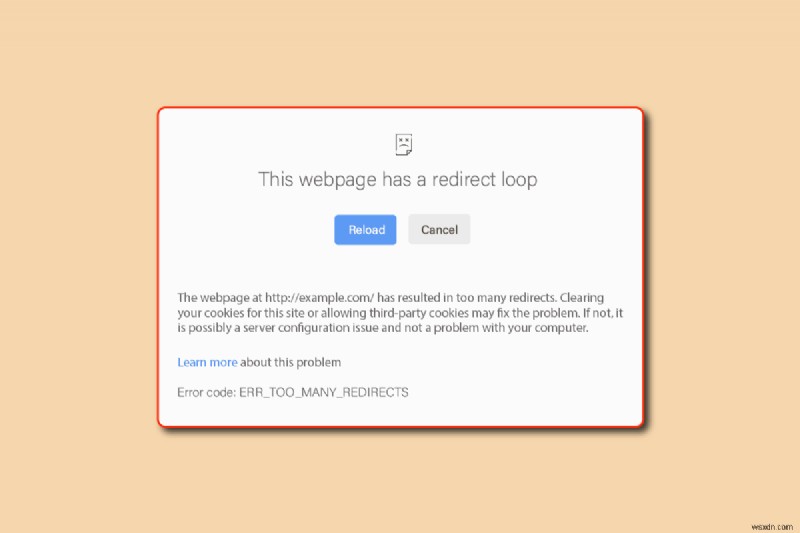Image resolution: width=800 pixels, height=533 pixels.
Task: Click the 'This webpage has a redirect loop' heading
Action: [398, 180]
